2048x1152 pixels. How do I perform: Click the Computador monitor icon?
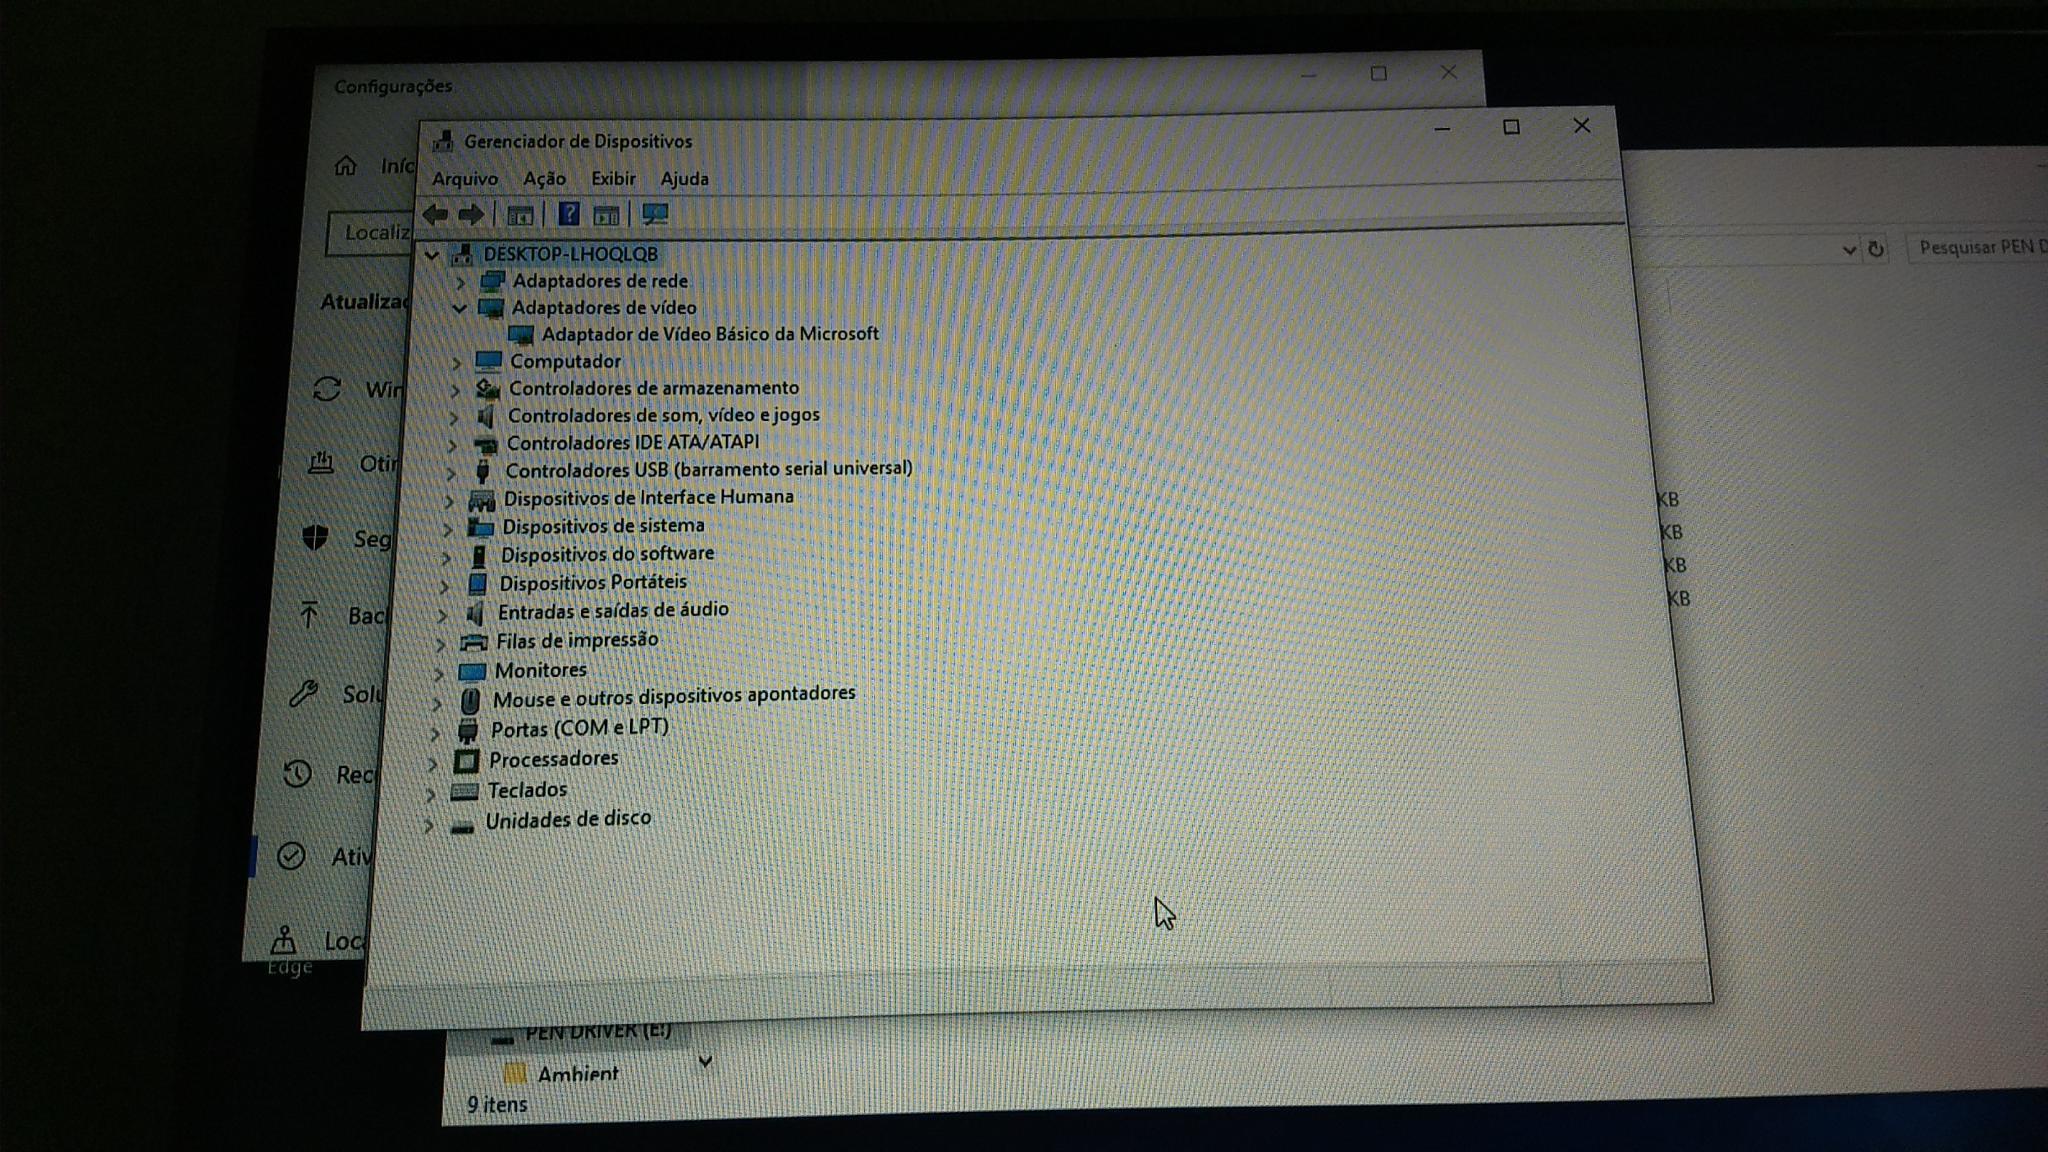[x=488, y=361]
